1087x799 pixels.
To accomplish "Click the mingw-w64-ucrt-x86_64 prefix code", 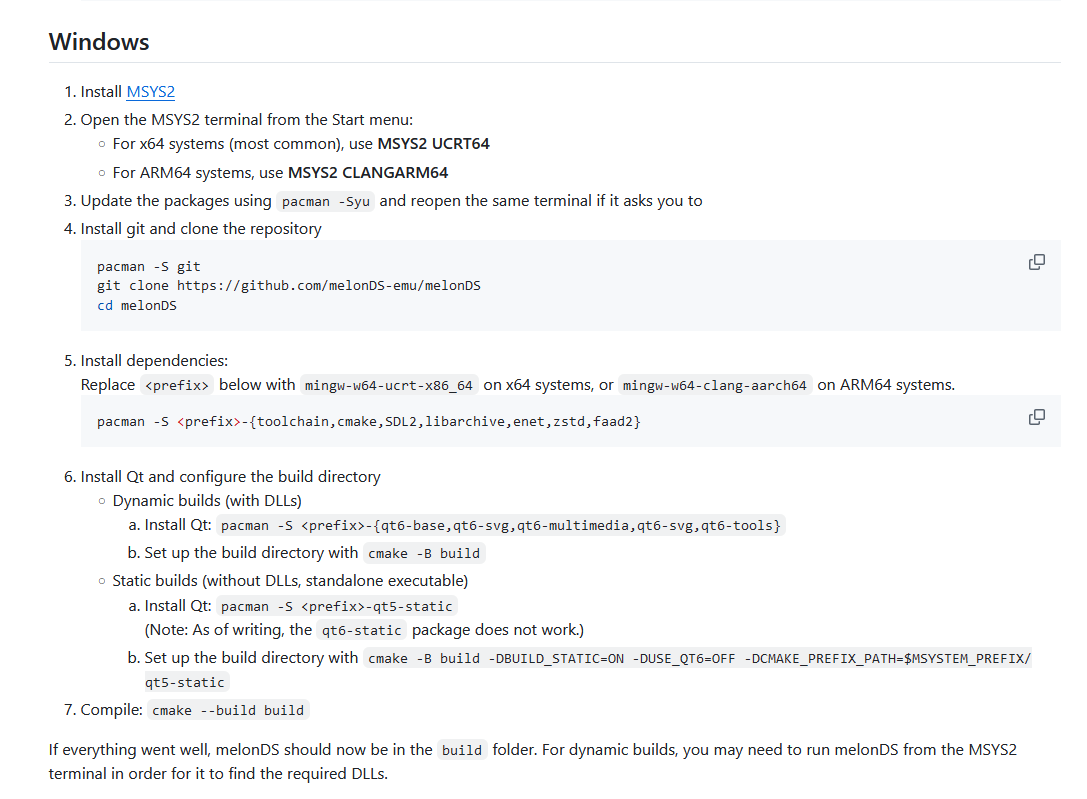I will (389, 386).
